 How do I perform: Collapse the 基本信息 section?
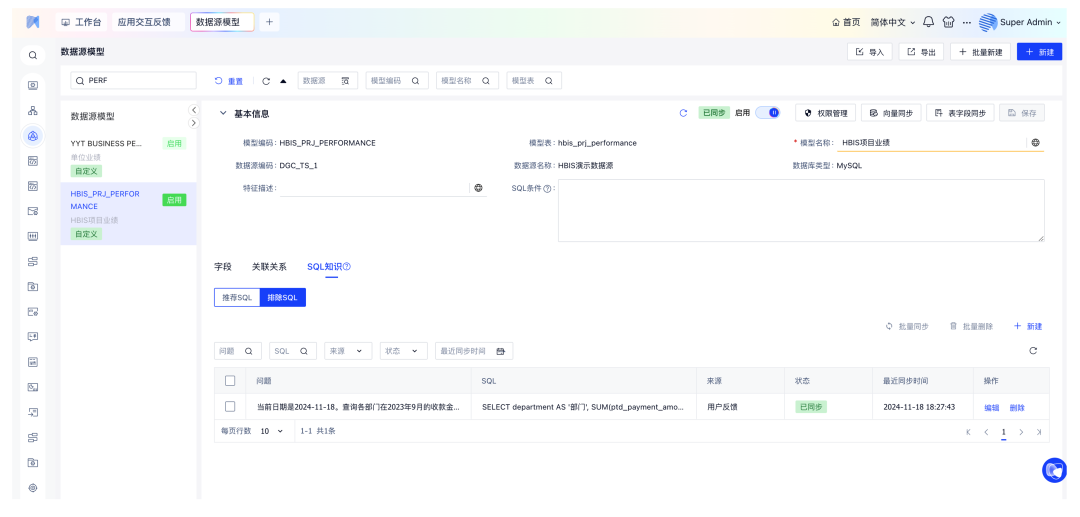223,114
